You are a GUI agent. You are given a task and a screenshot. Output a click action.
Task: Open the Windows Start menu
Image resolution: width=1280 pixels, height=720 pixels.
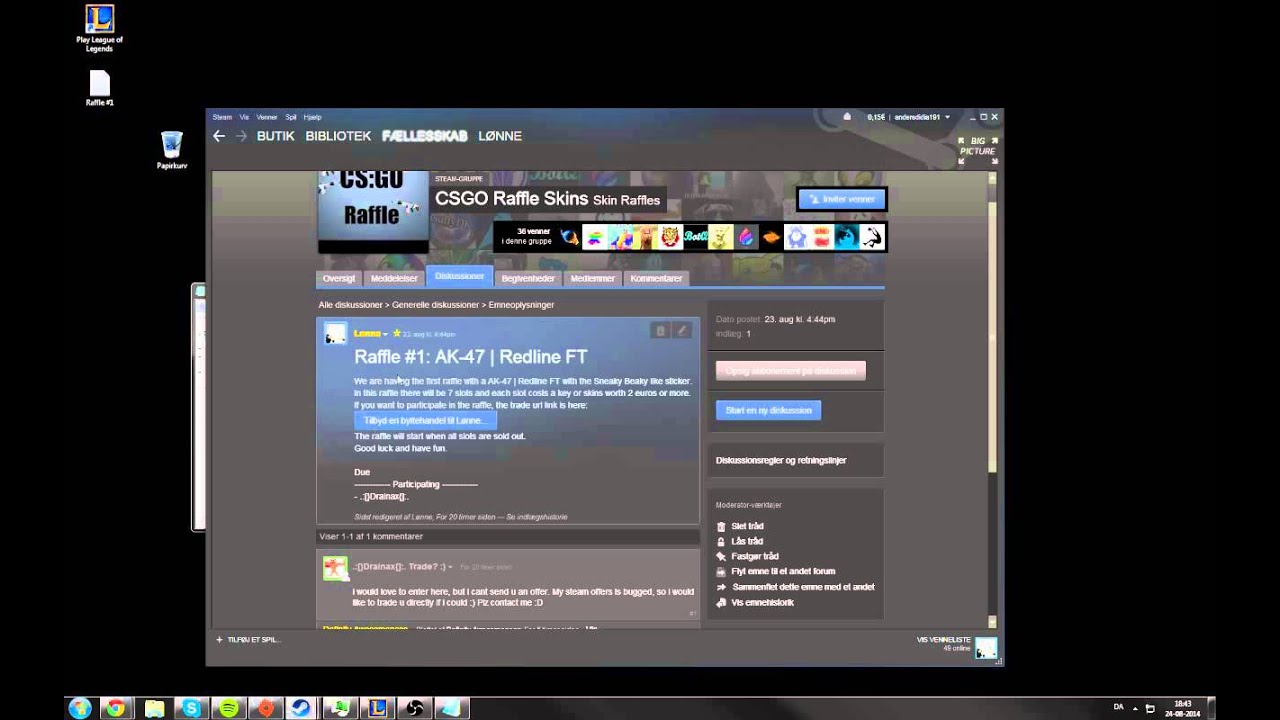(80, 708)
